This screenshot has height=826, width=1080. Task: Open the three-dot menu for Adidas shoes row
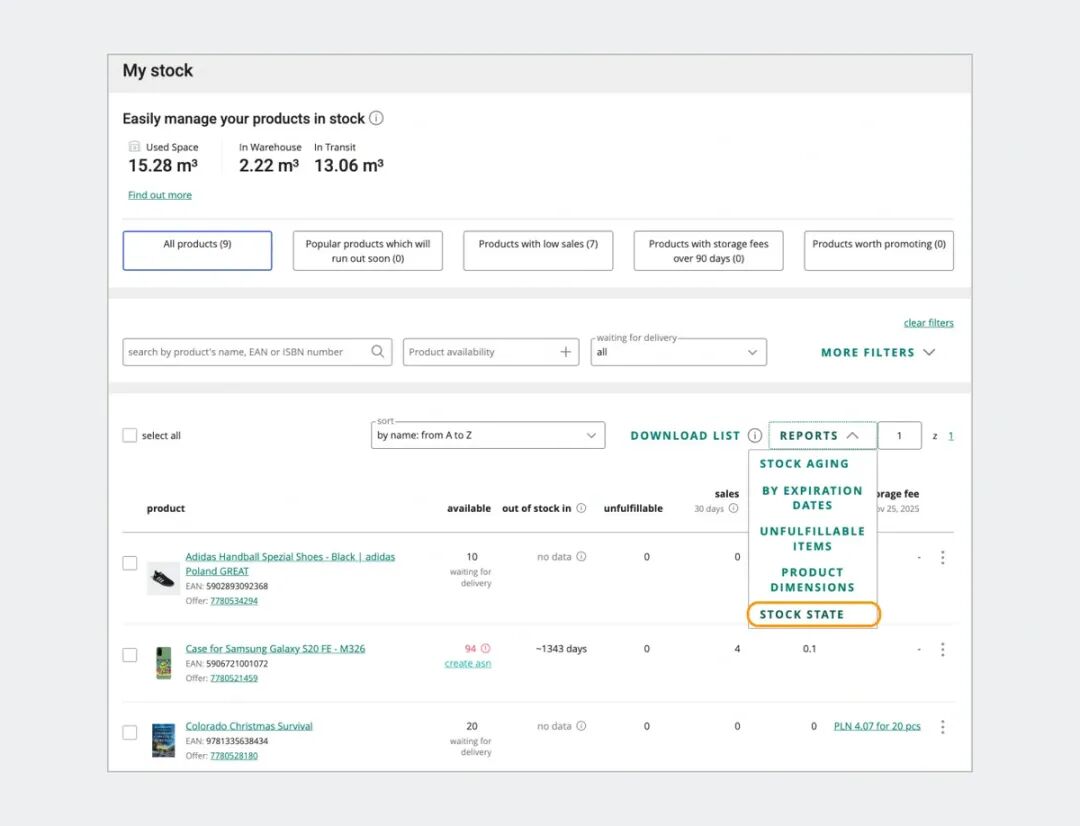(x=942, y=557)
